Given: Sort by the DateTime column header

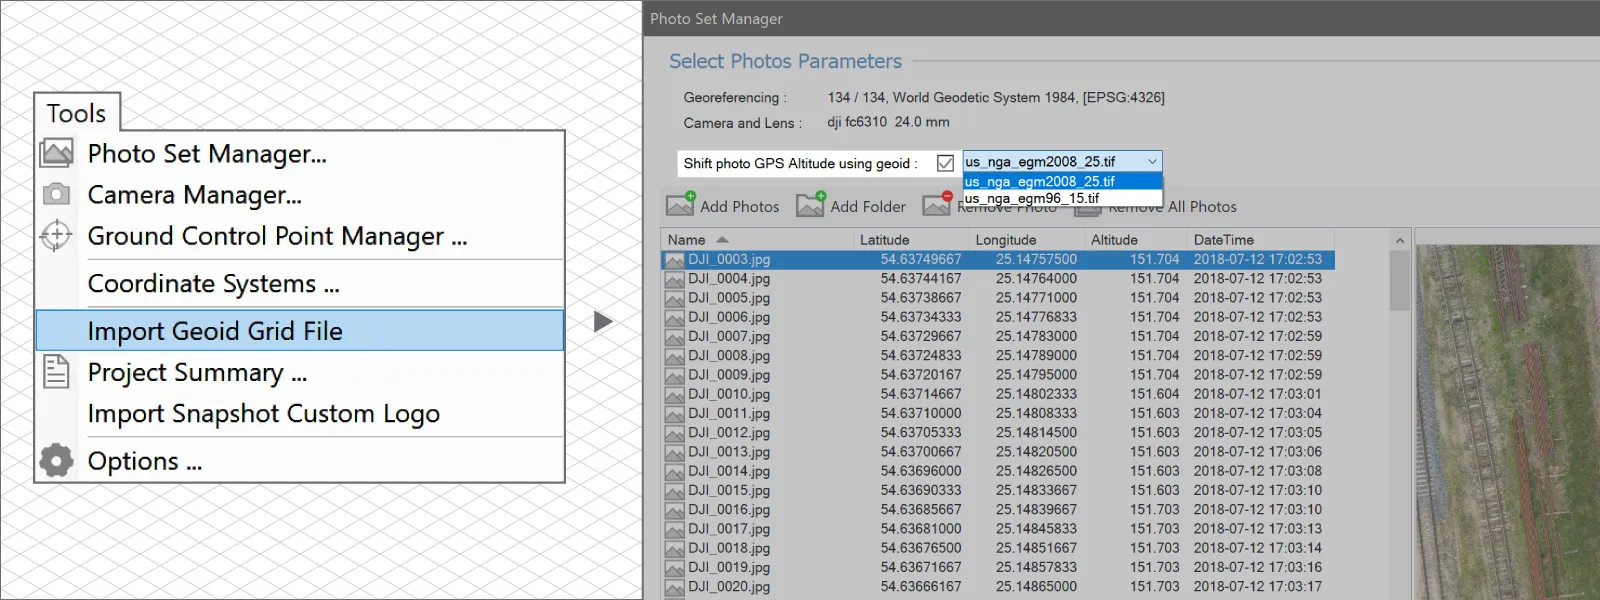Looking at the screenshot, I should point(1260,240).
